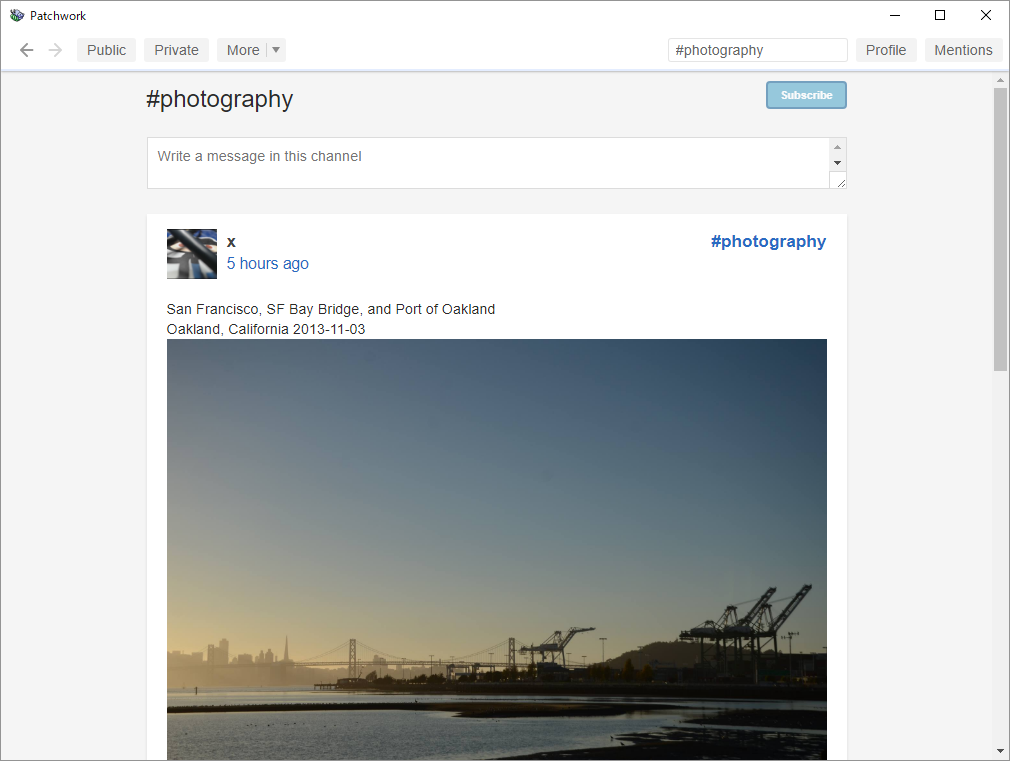Expand the More dropdown arrow
This screenshot has width=1010, height=761.
(x=276, y=50)
